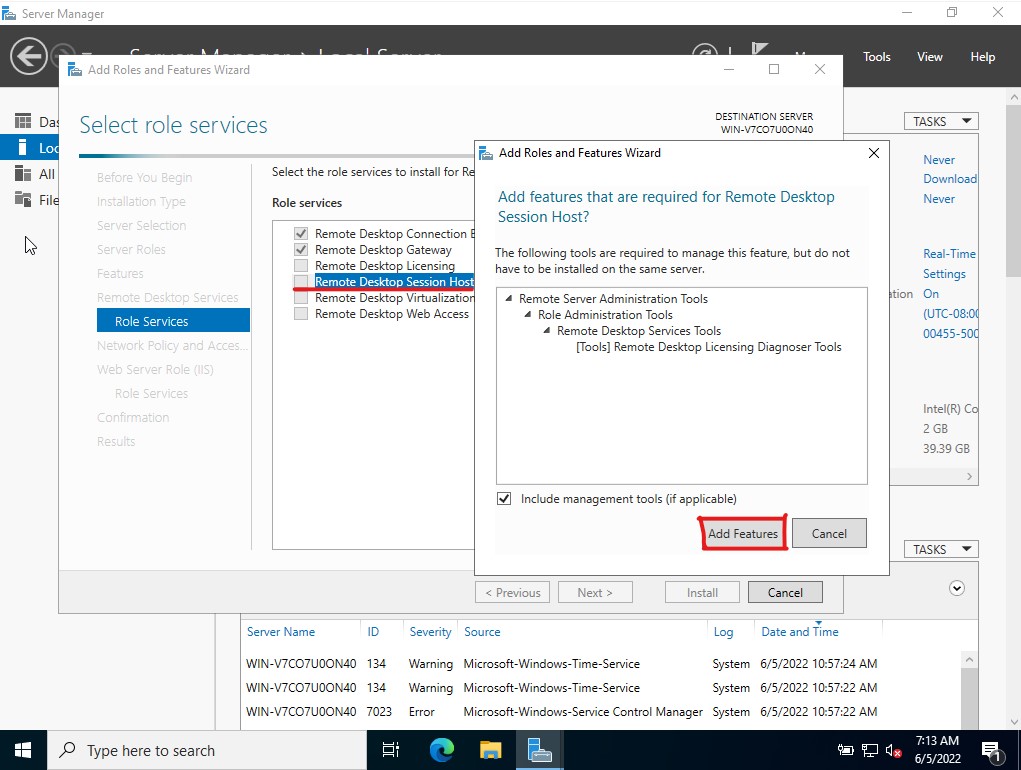Sort events by Server Name column
Screen dimensions: 1021x770
281,631
